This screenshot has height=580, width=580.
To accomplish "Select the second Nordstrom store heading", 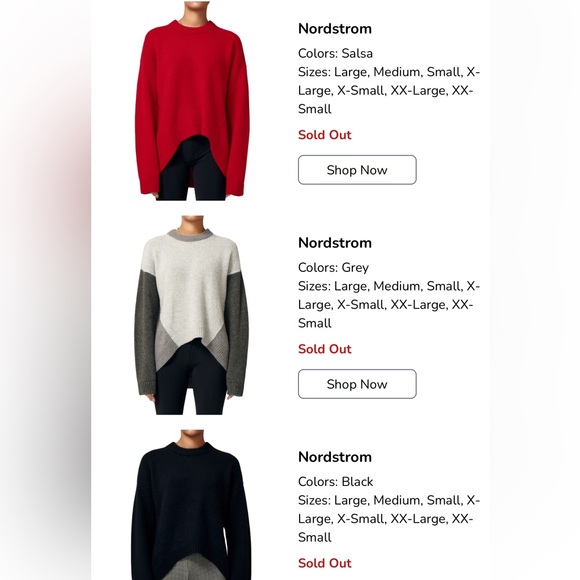I will tap(335, 243).
